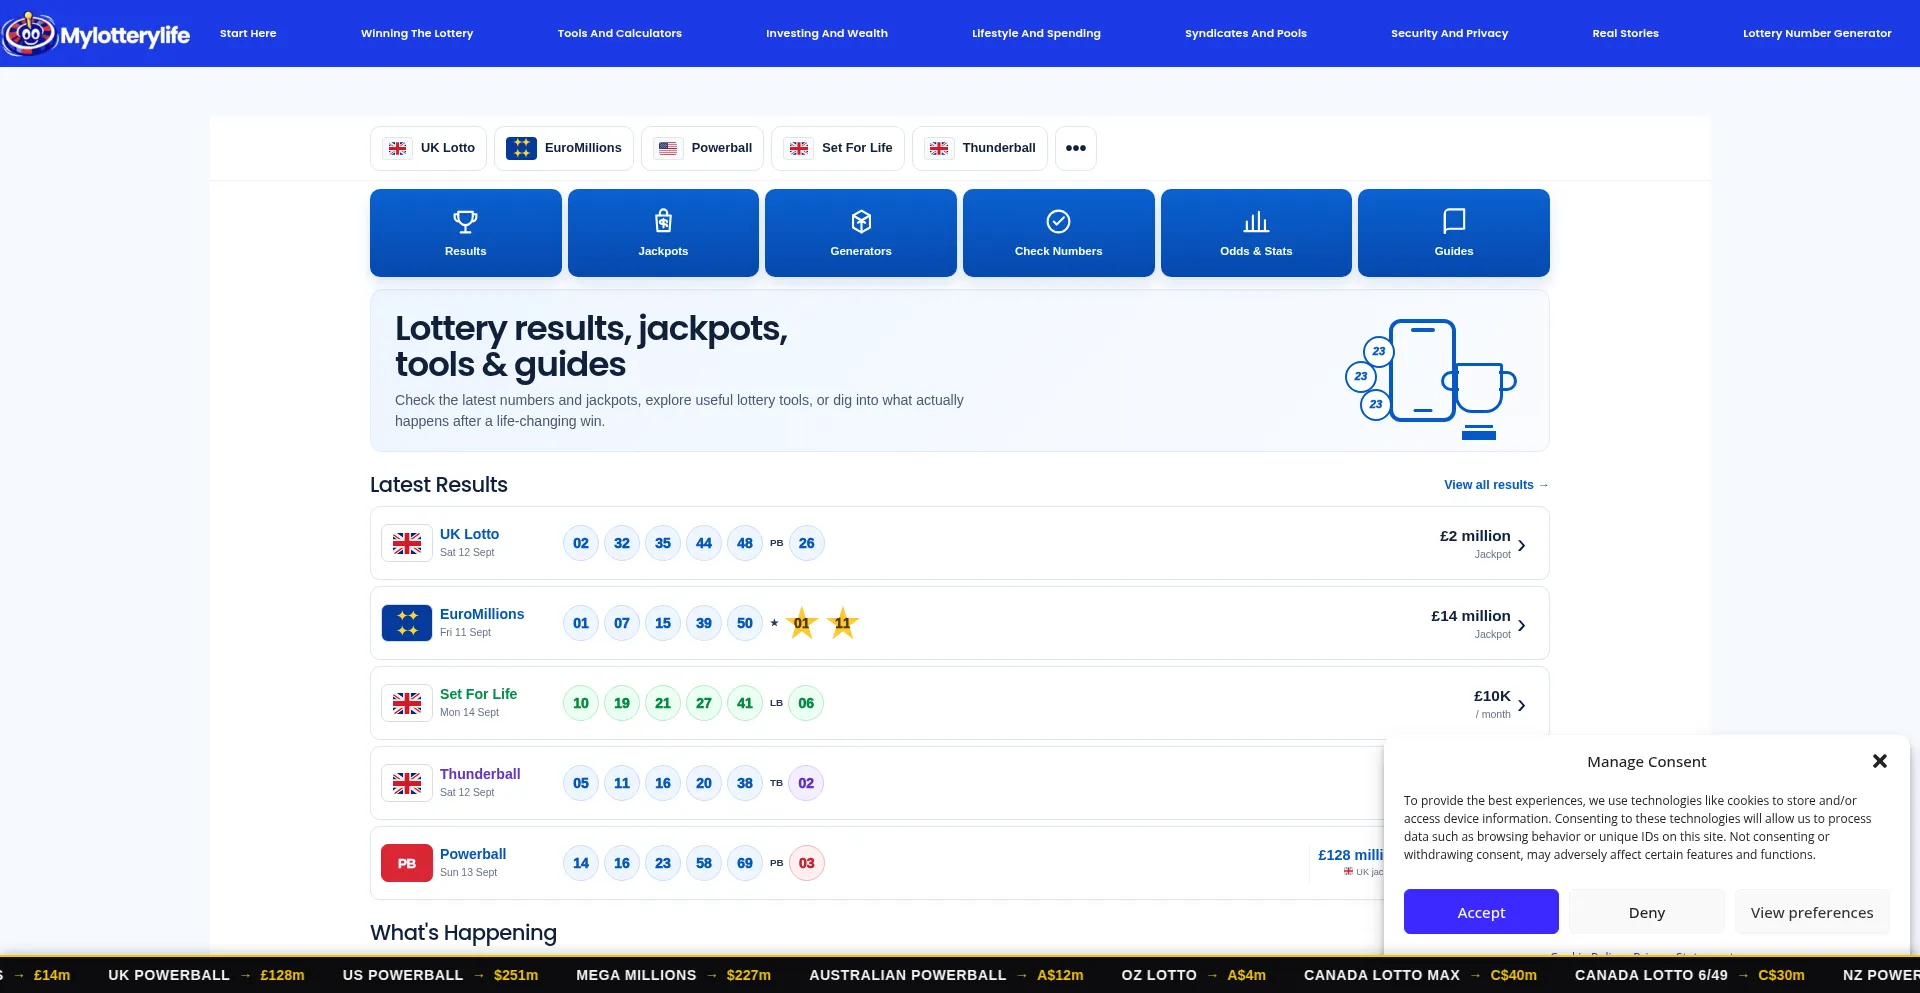This screenshot has width=1920, height=993.
Task: Select the UK Lotto filter chip
Action: pyautogui.click(x=429, y=148)
